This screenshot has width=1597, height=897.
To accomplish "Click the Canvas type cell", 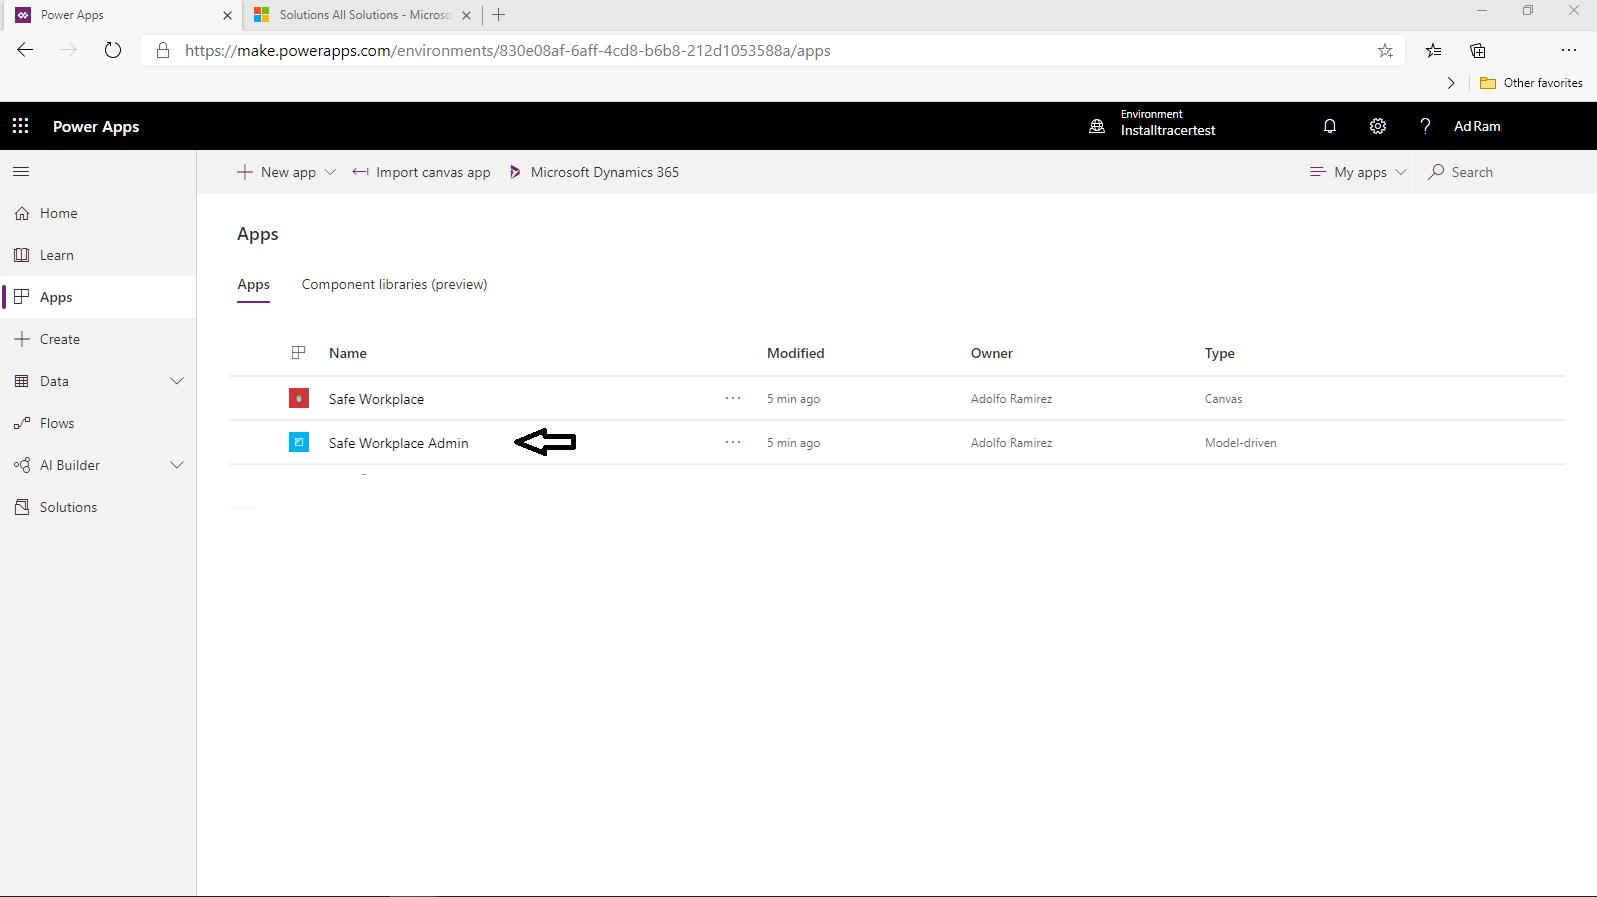I will (1223, 399).
